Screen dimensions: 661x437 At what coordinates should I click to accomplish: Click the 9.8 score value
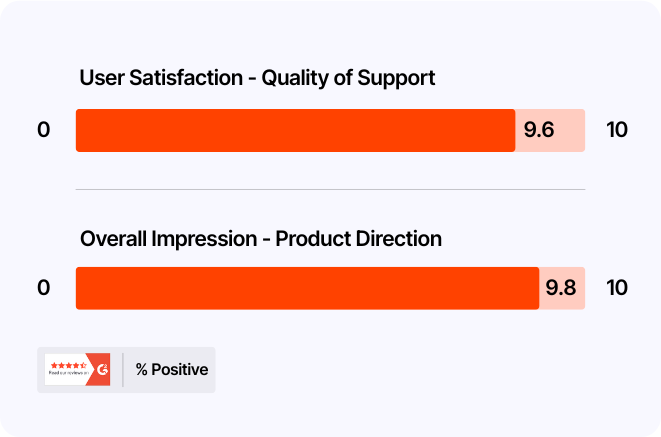coord(559,288)
